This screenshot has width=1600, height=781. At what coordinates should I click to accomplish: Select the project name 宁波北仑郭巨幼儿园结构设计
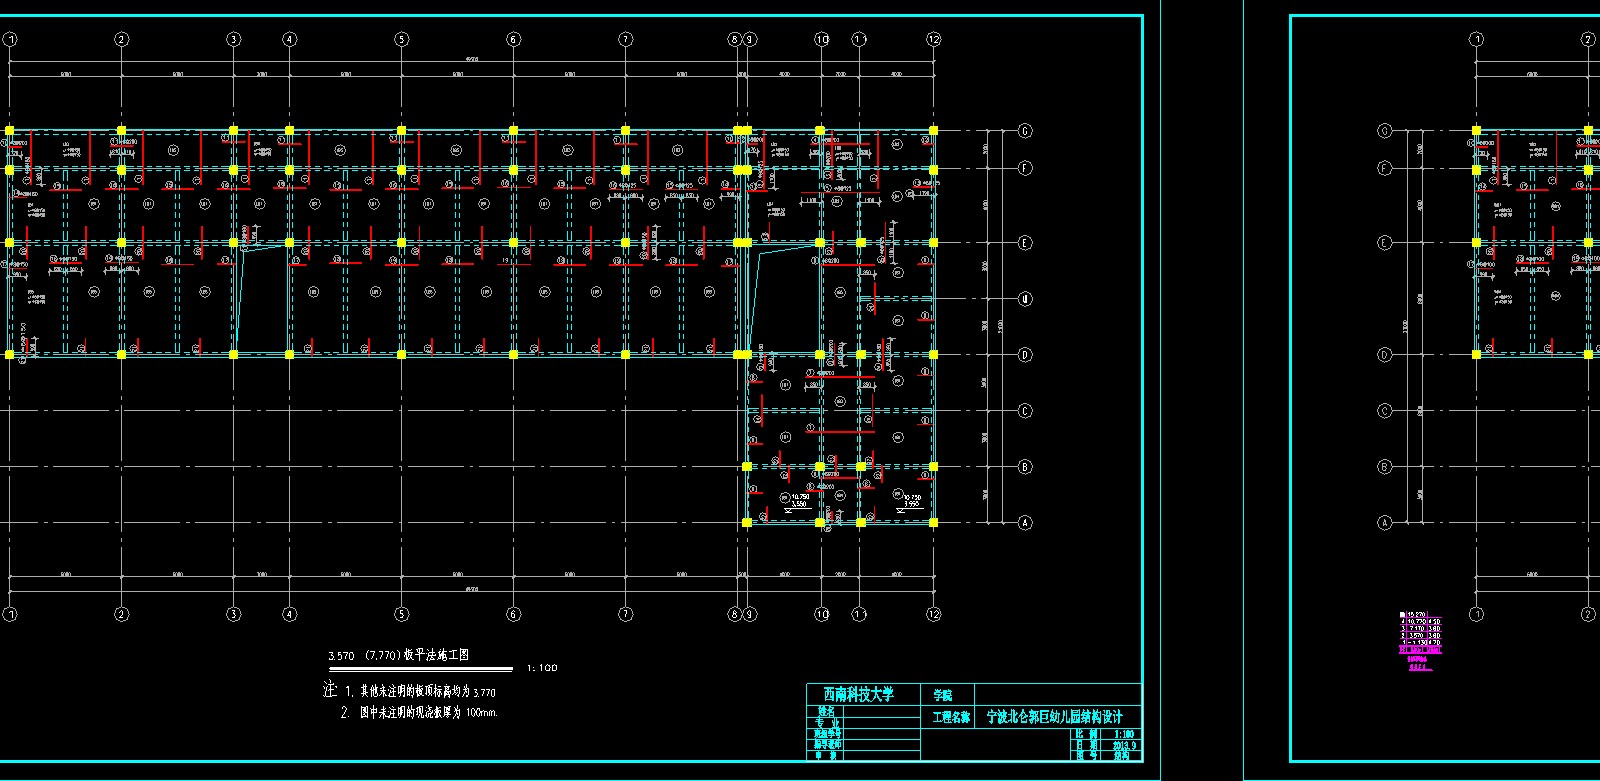[x=1054, y=717]
